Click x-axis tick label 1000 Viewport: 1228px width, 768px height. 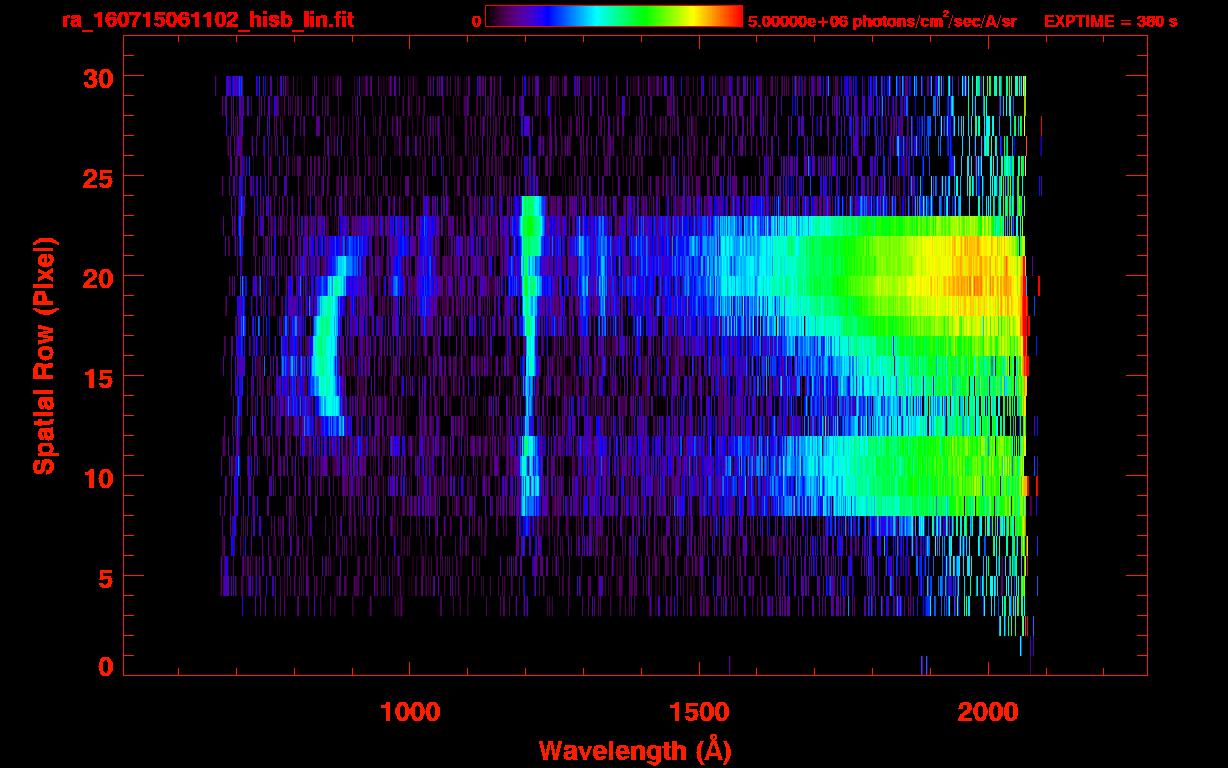[410, 711]
